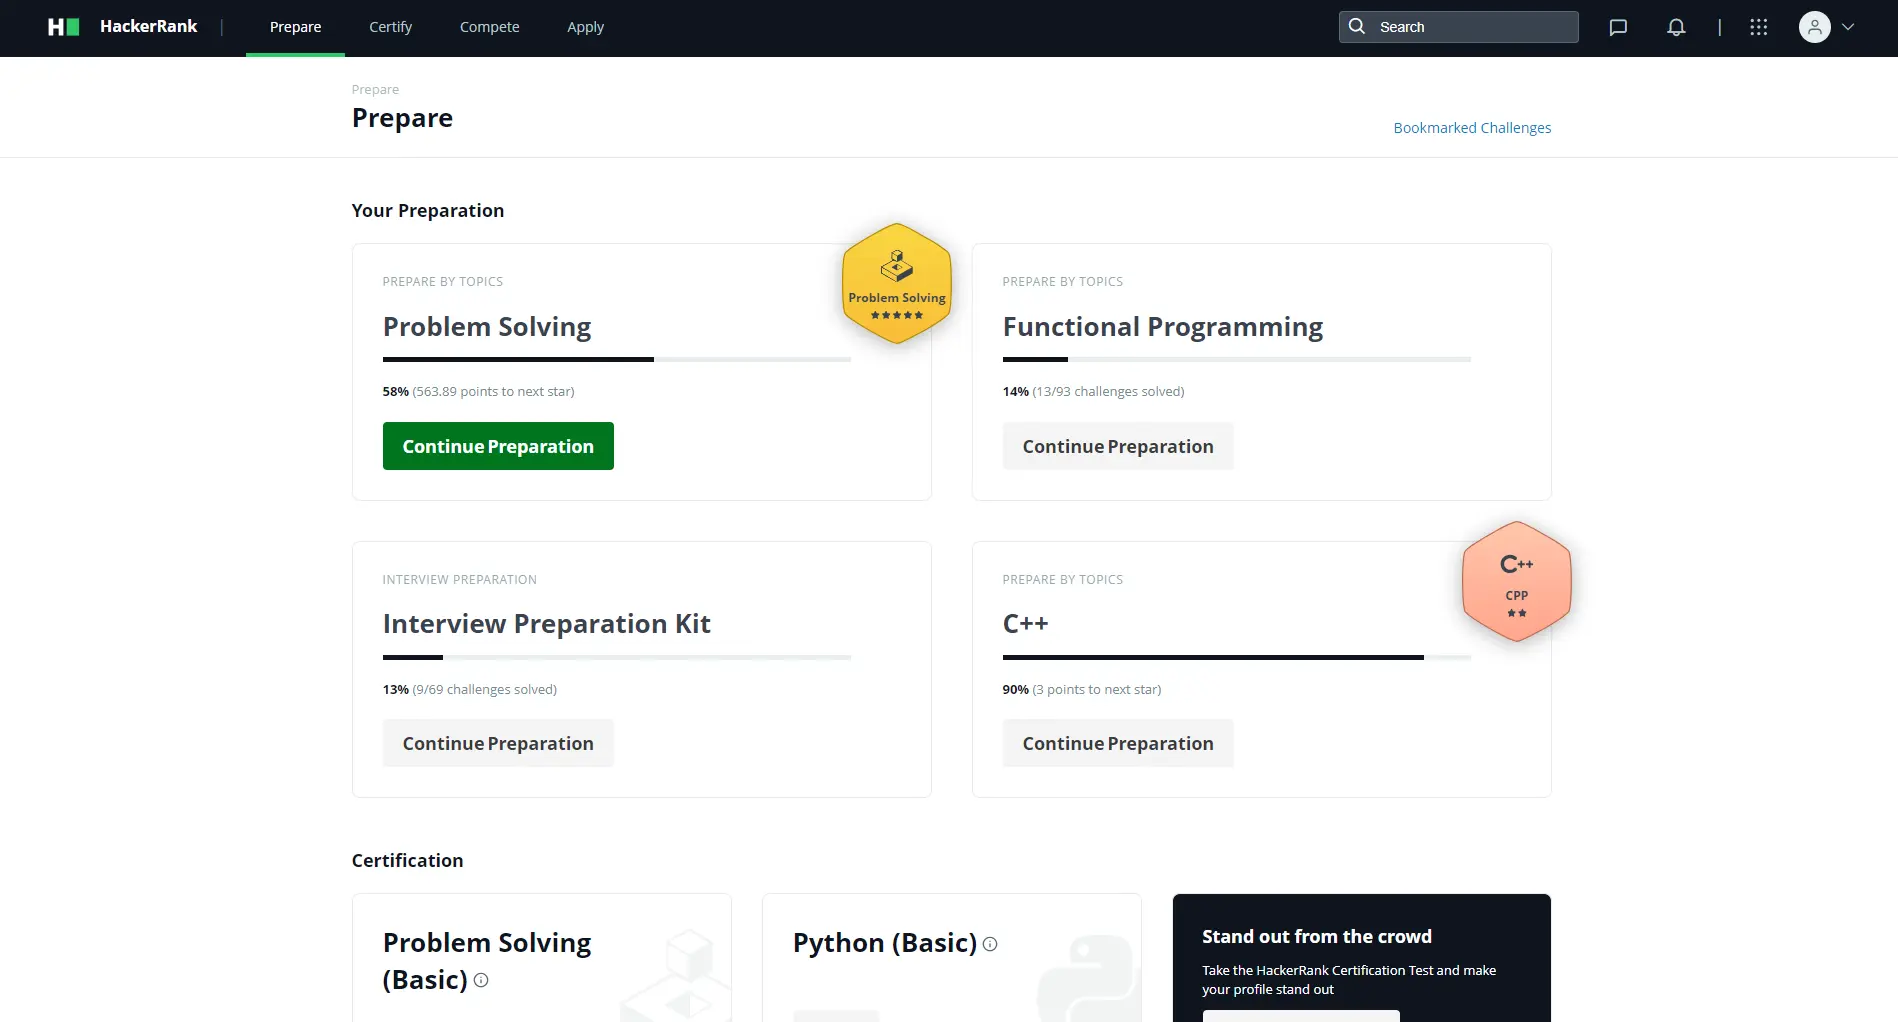Click the CPP hexagon badge

click(1517, 581)
